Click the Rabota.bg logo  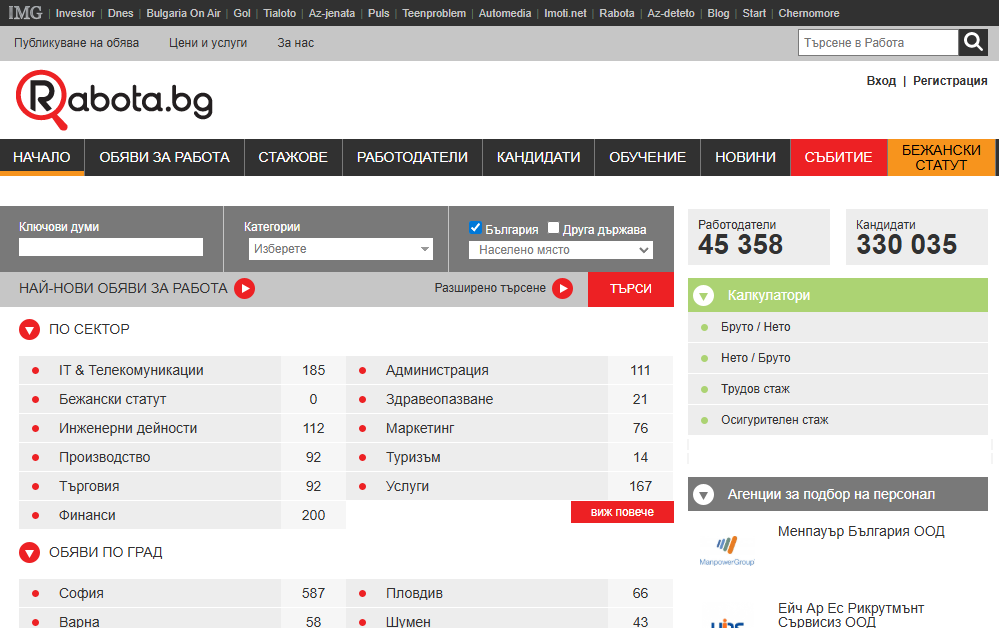[x=114, y=100]
